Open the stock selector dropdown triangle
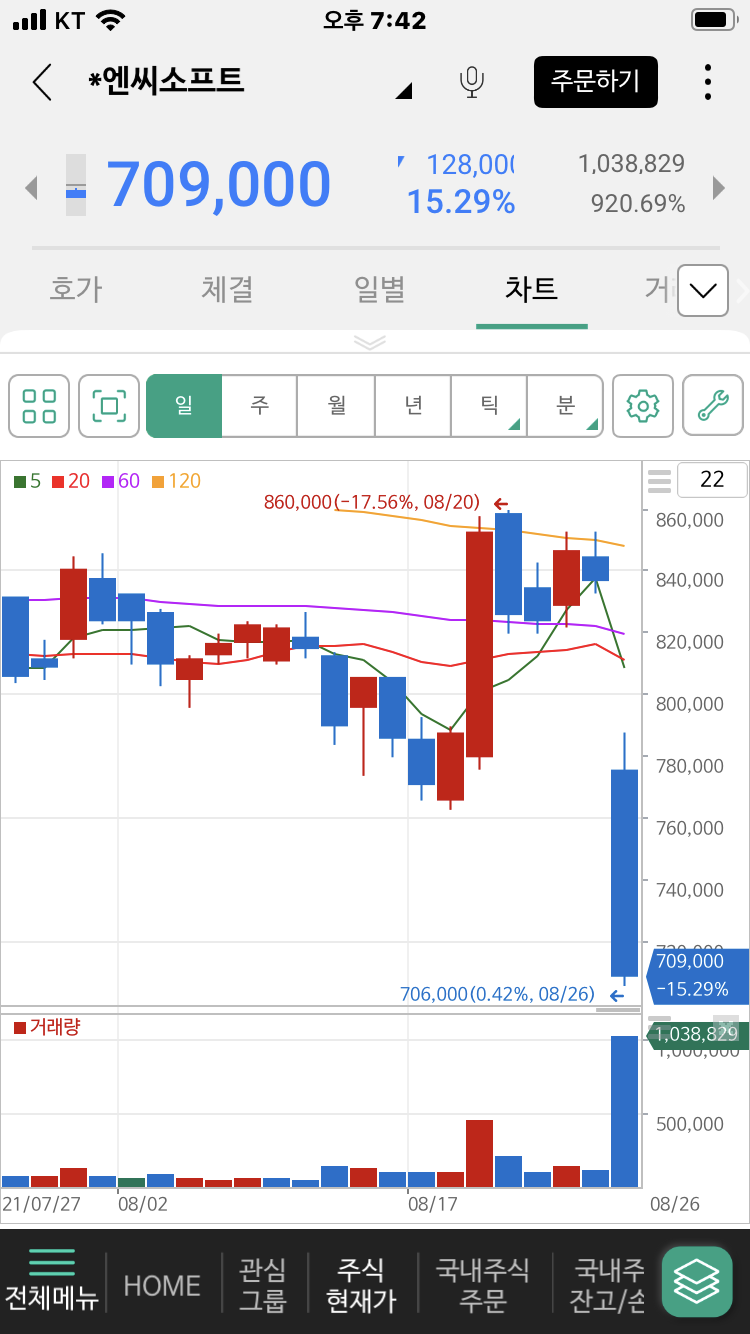The height and width of the screenshot is (1334, 750). (x=404, y=92)
